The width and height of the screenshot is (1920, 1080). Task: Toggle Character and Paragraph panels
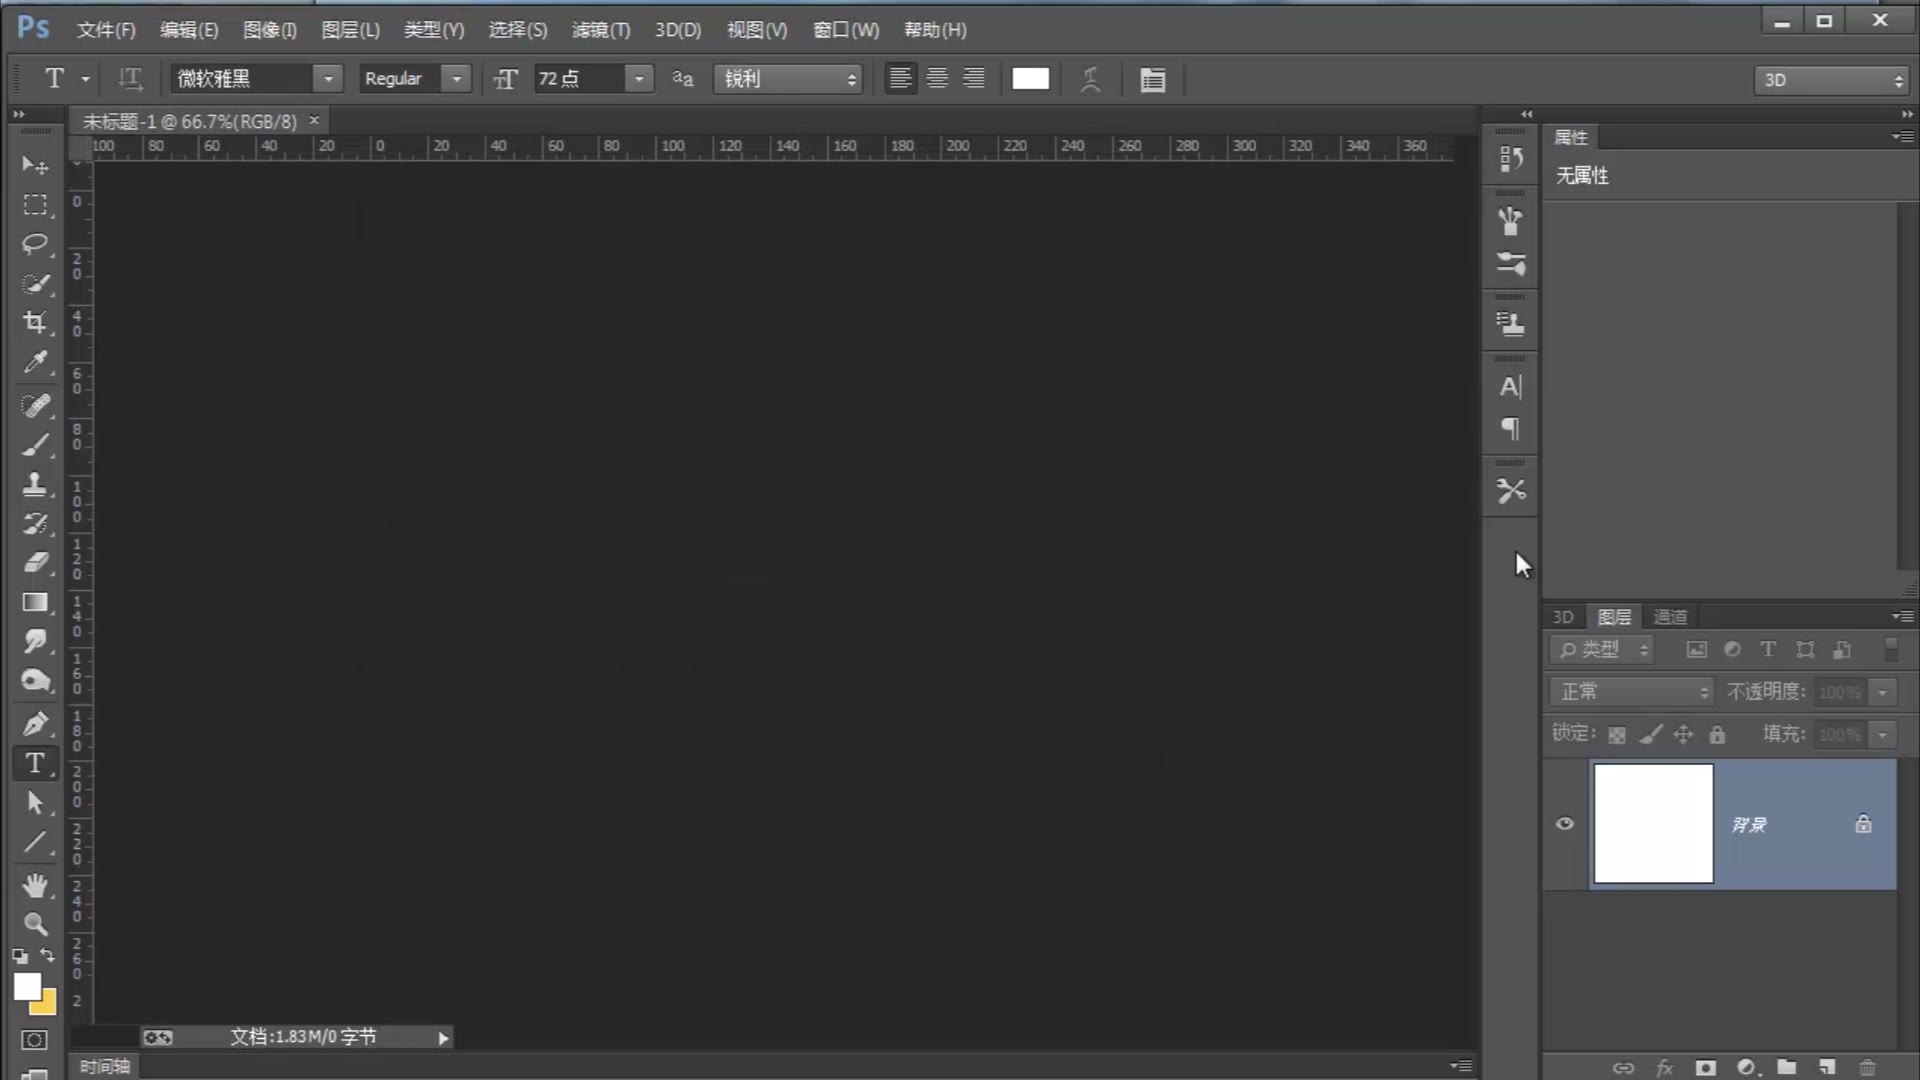click(1152, 79)
